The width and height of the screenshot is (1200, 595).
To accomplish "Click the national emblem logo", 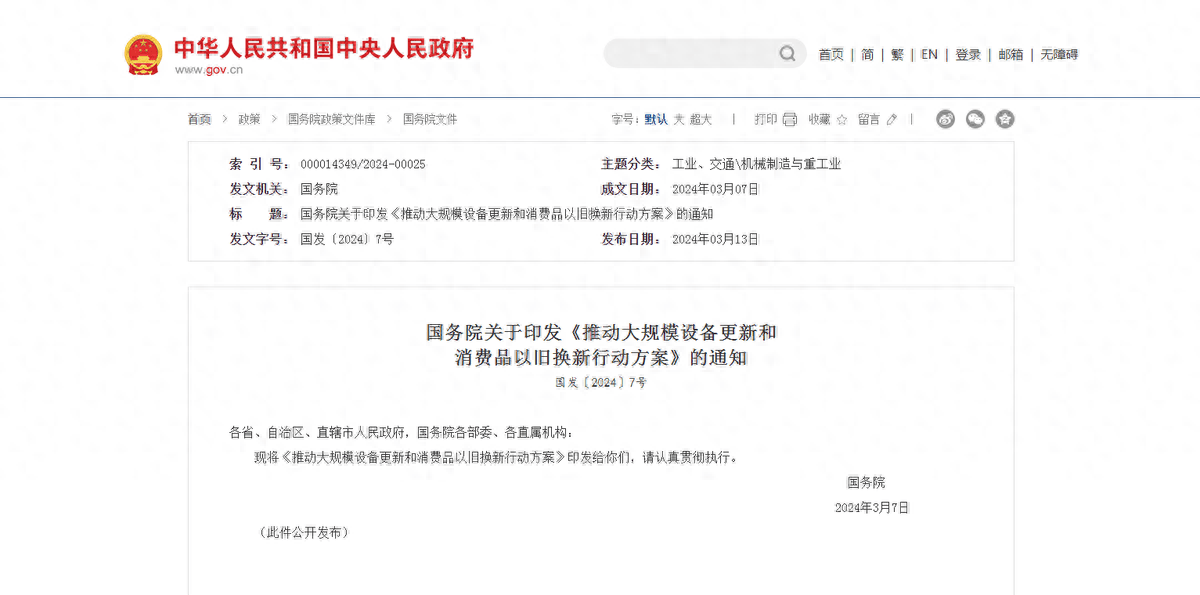I will (143, 54).
